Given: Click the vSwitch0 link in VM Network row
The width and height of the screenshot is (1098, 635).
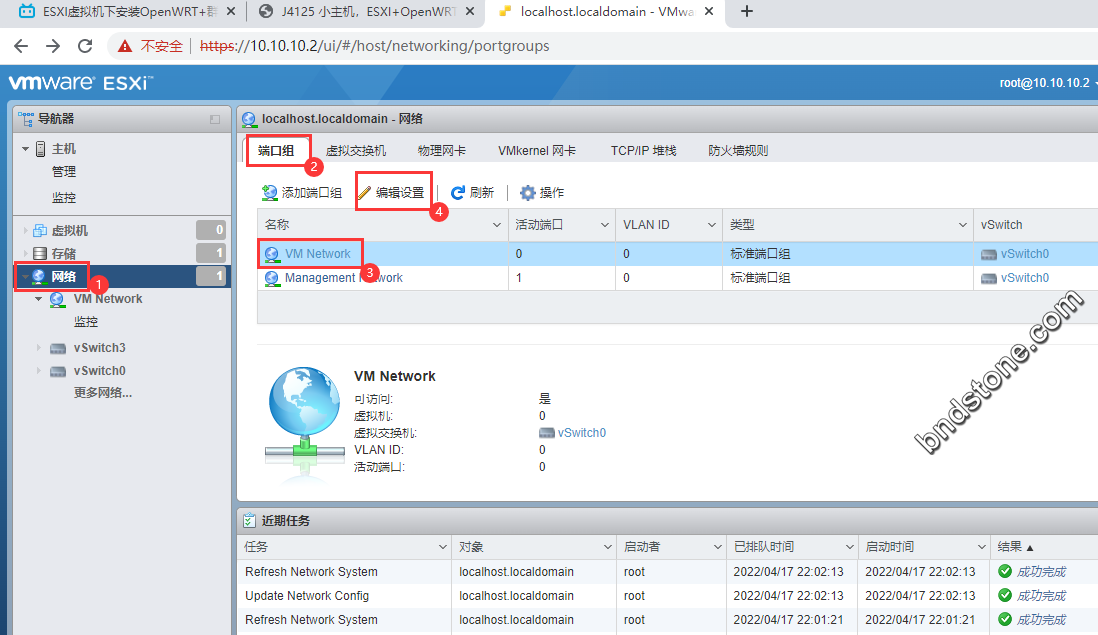Looking at the screenshot, I should (1024, 254).
